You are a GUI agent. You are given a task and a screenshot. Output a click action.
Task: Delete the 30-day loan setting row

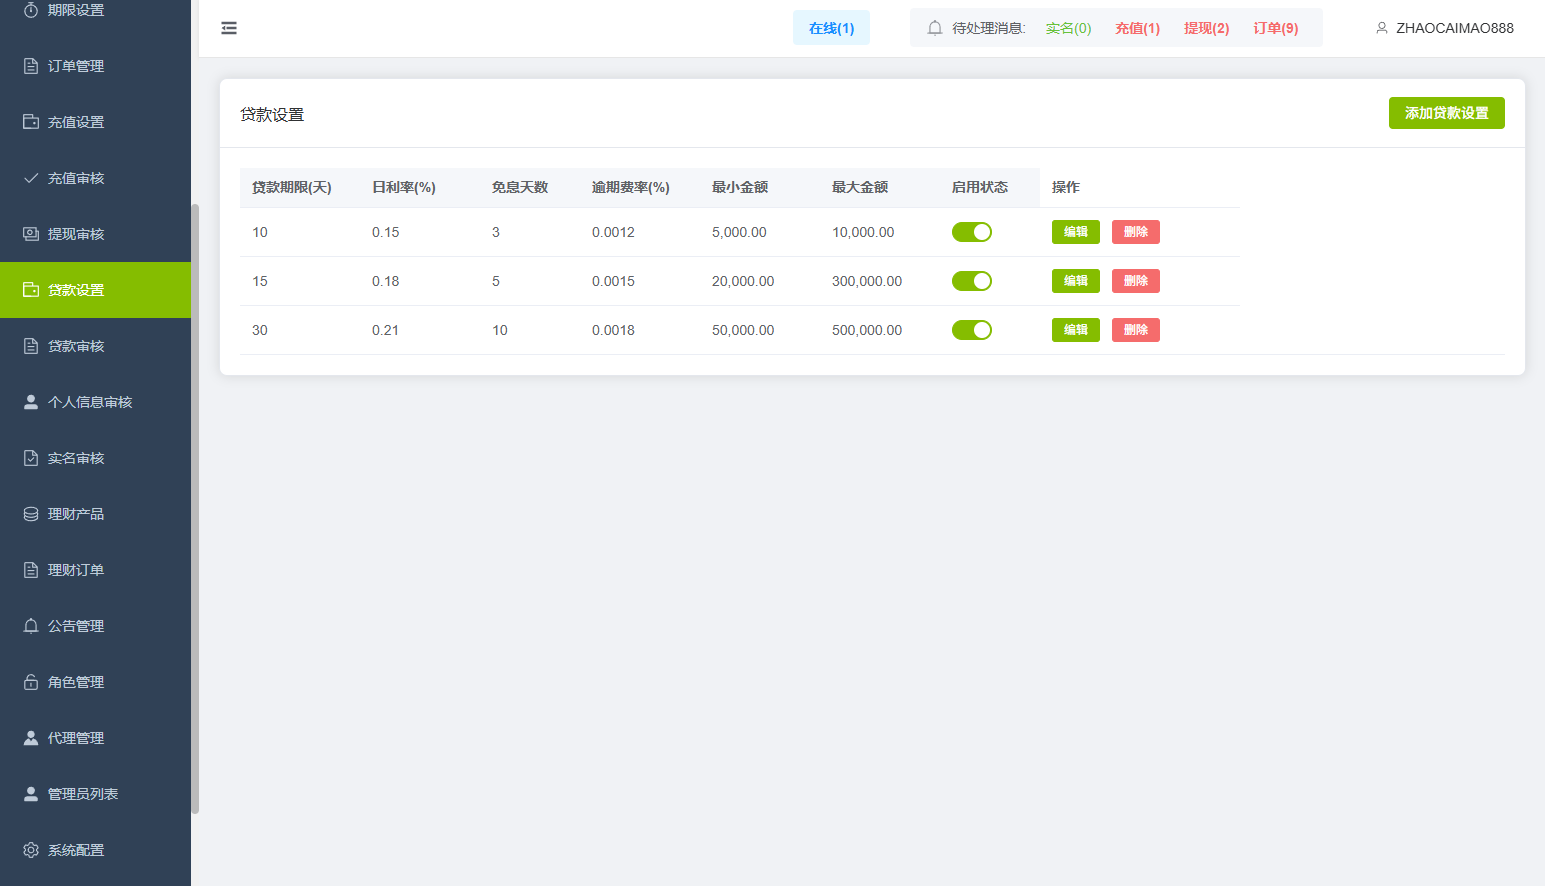point(1135,330)
